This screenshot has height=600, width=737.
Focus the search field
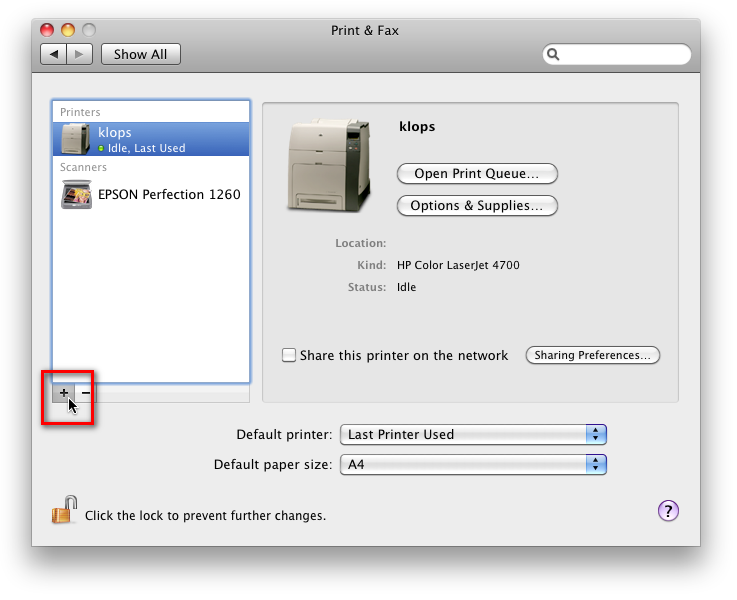point(617,55)
